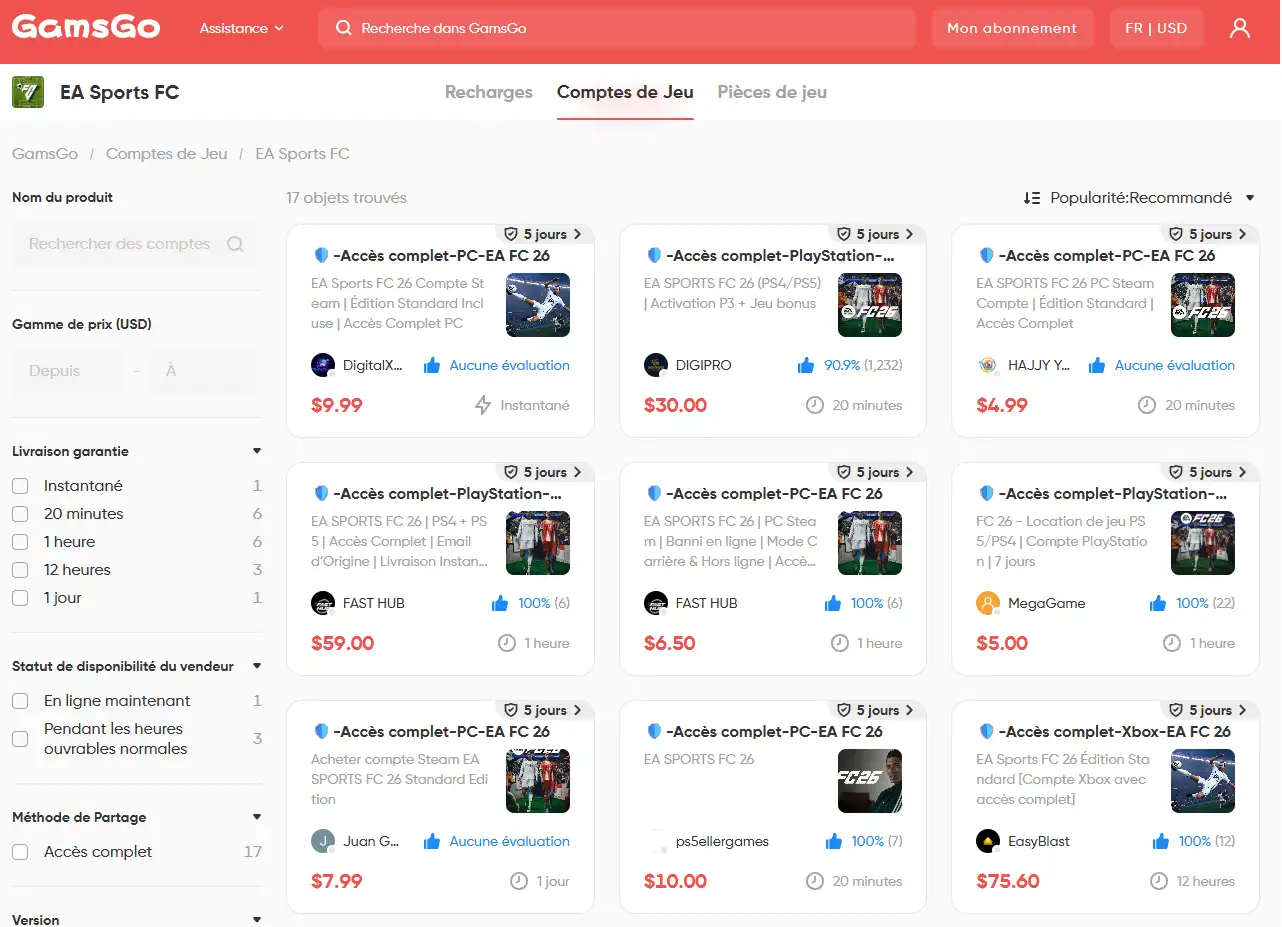Switch to the Pièces de jeu tab
This screenshot has width=1282, height=927.
coord(772,92)
